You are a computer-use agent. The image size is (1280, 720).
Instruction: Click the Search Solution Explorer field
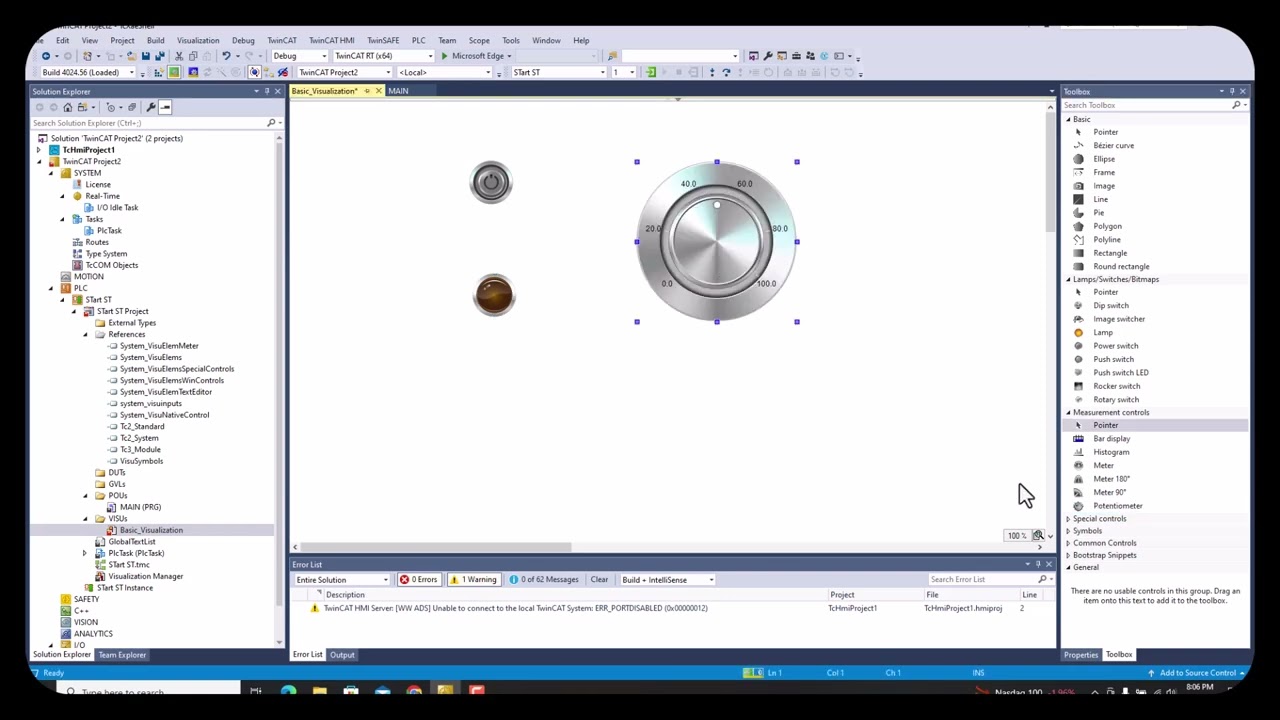pyautogui.click(x=148, y=123)
